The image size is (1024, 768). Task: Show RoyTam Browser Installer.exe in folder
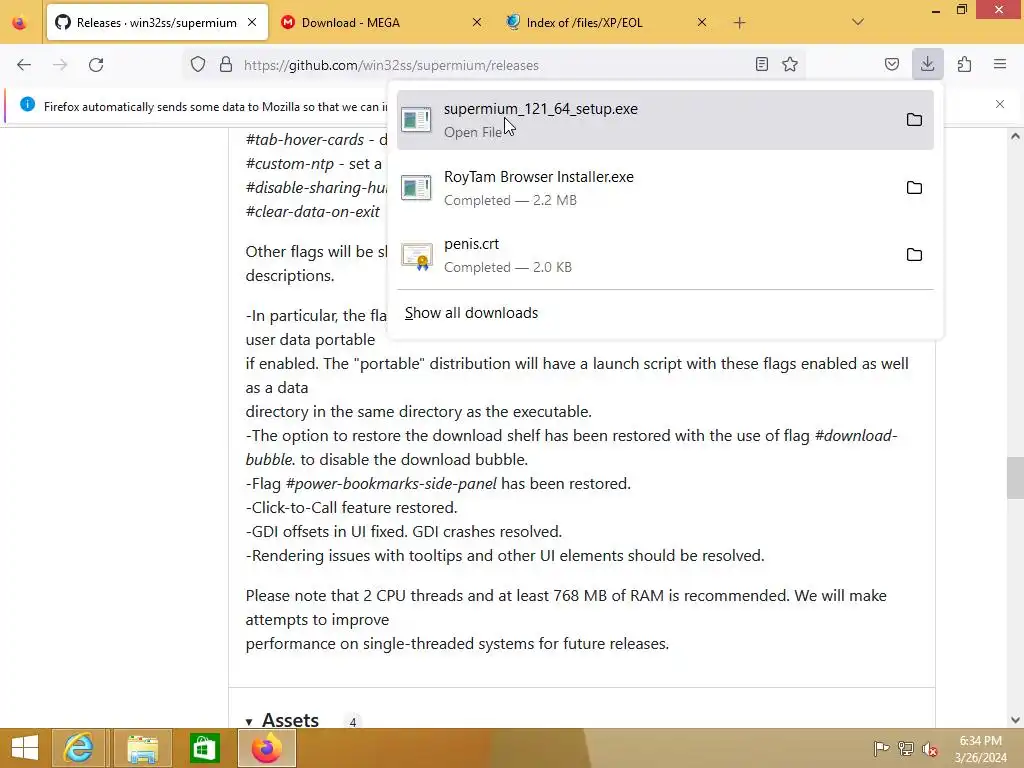pos(914,187)
